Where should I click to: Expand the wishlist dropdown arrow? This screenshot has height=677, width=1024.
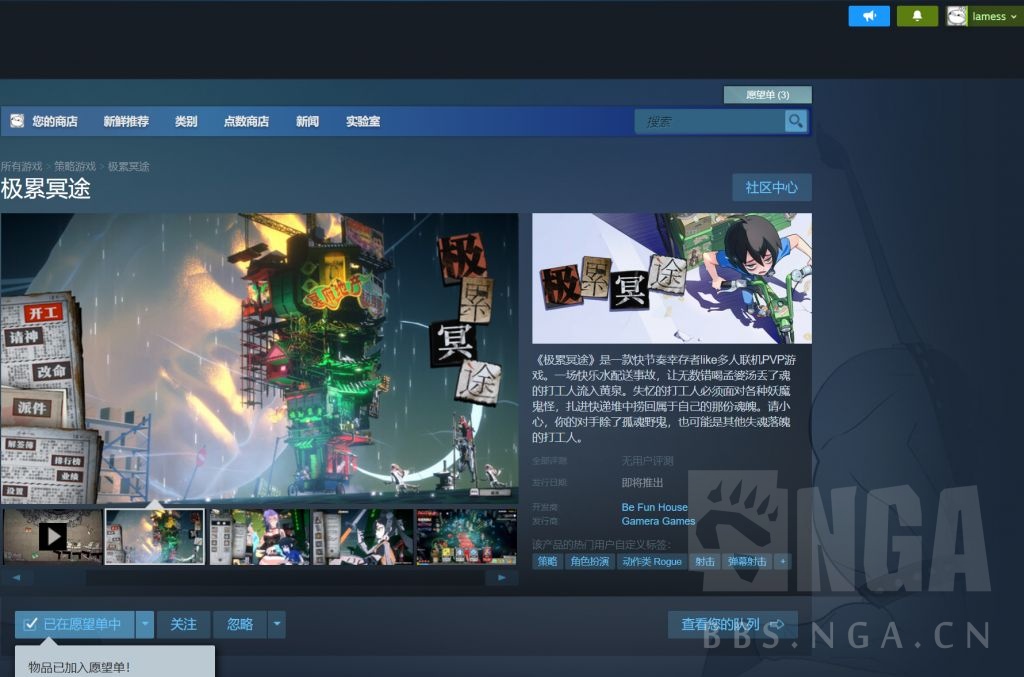click(x=145, y=624)
